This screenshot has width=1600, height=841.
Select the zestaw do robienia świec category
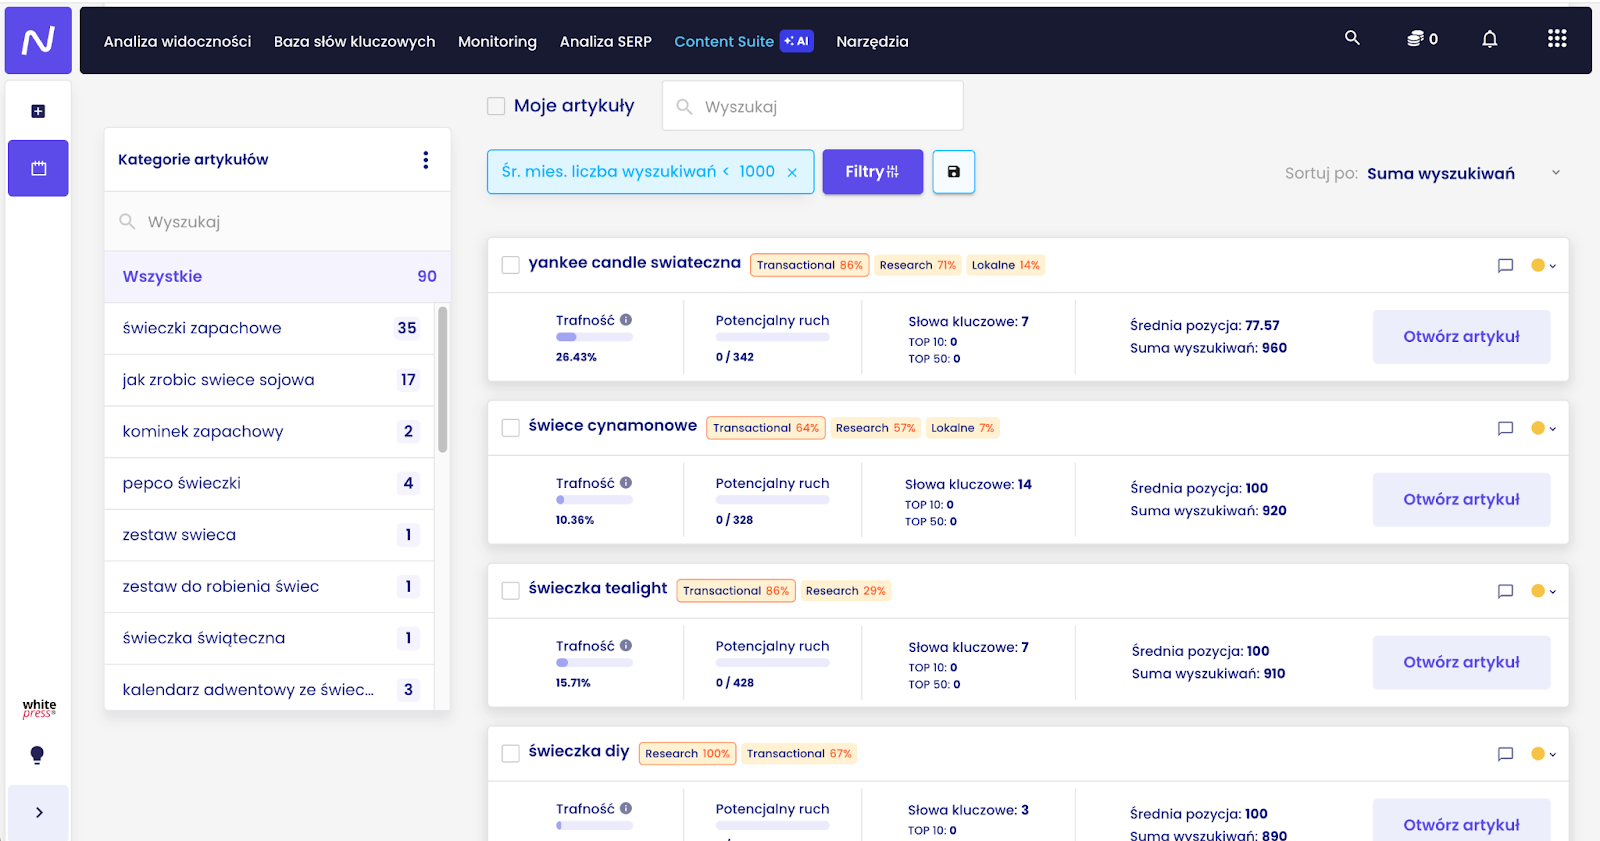(269, 587)
